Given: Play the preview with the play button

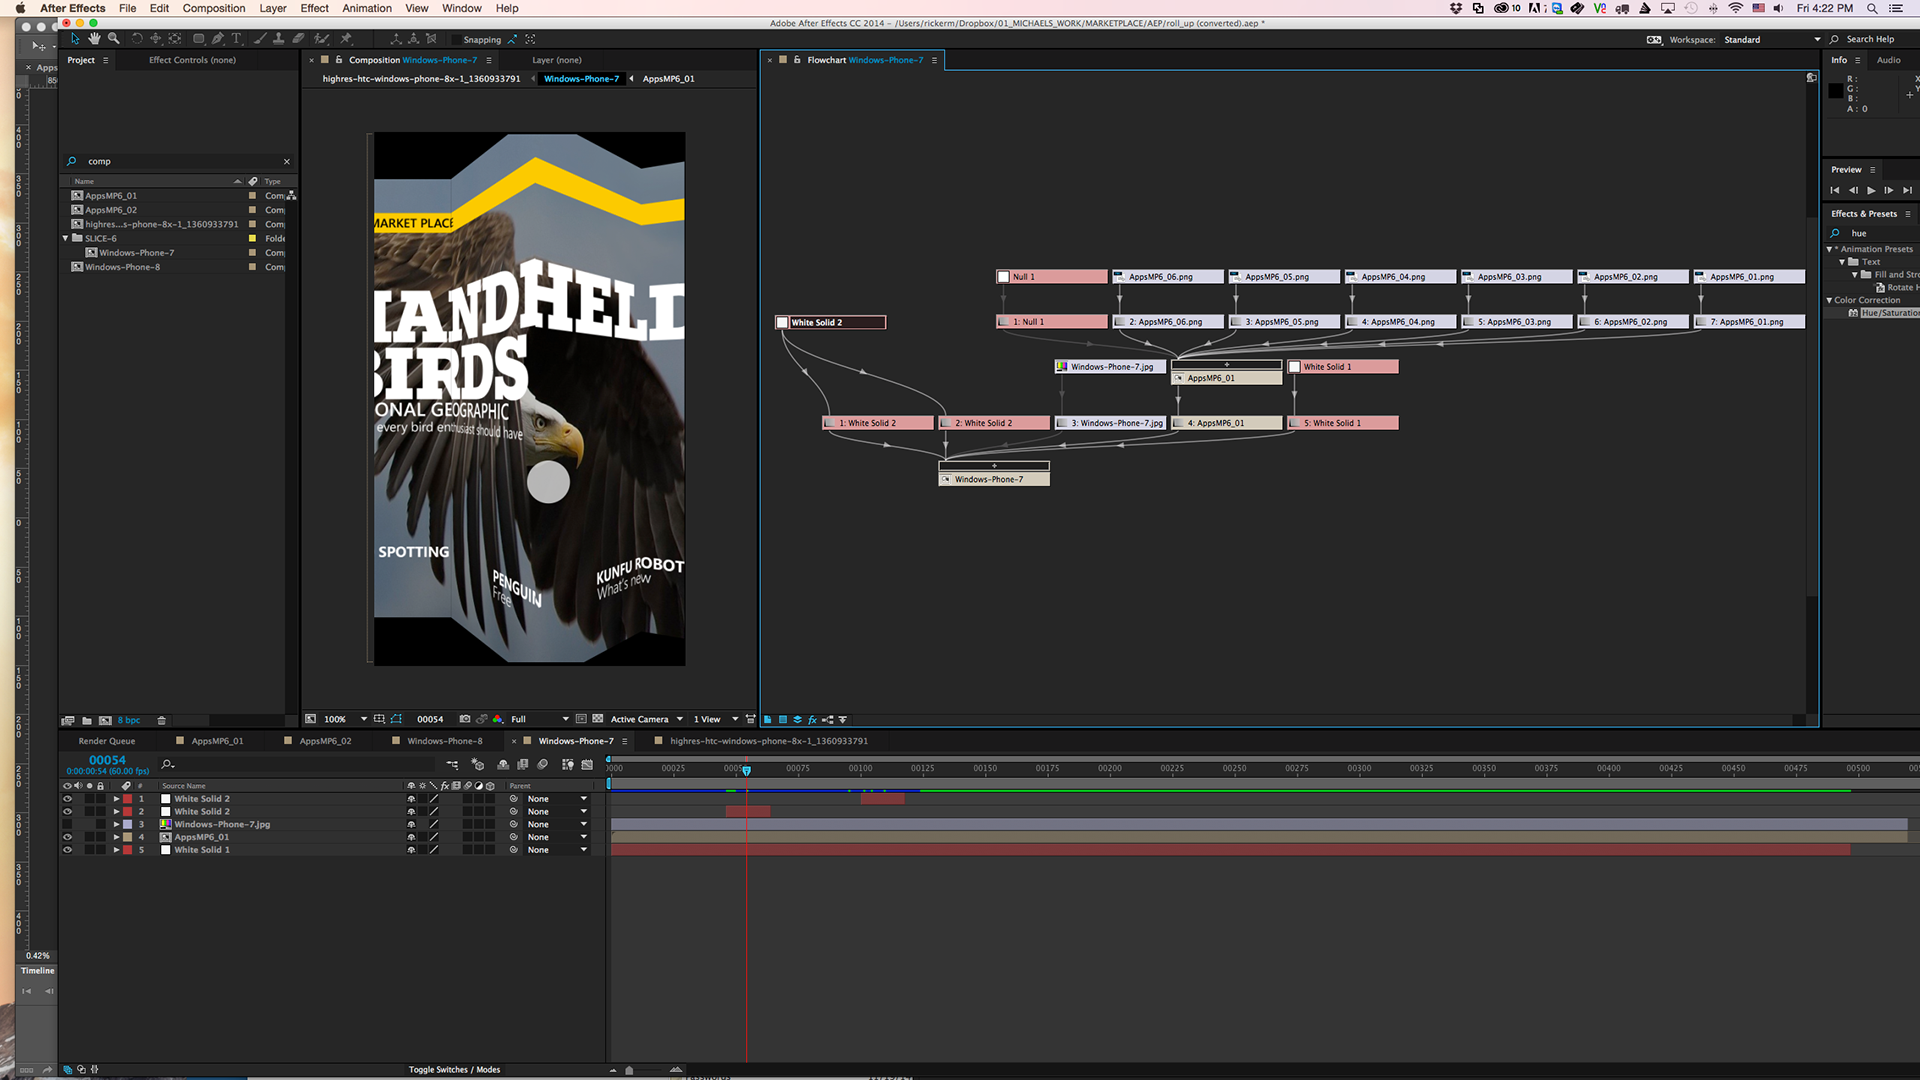Looking at the screenshot, I should 1871,190.
